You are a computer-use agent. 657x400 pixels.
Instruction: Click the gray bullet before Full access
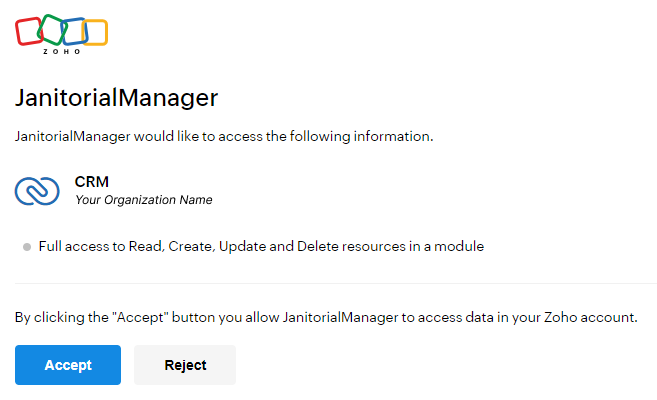[27, 246]
